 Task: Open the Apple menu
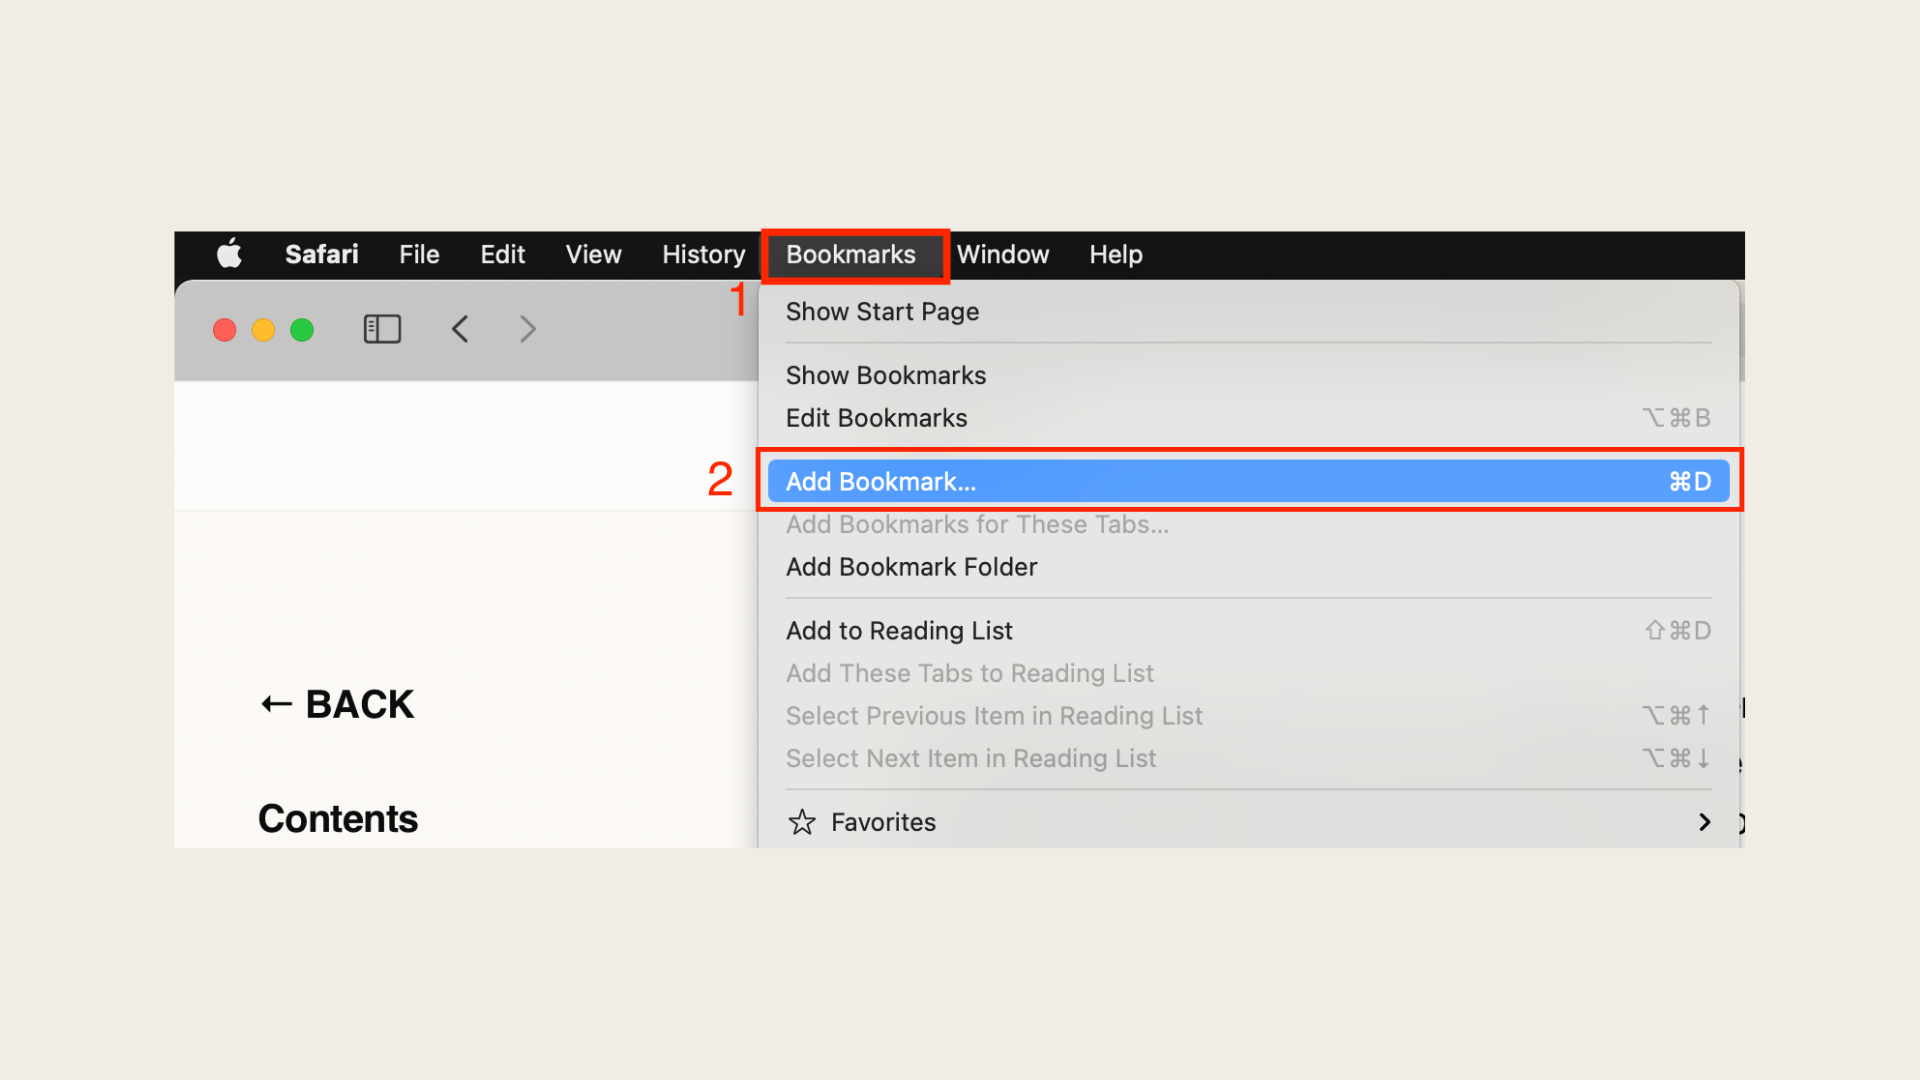click(229, 254)
